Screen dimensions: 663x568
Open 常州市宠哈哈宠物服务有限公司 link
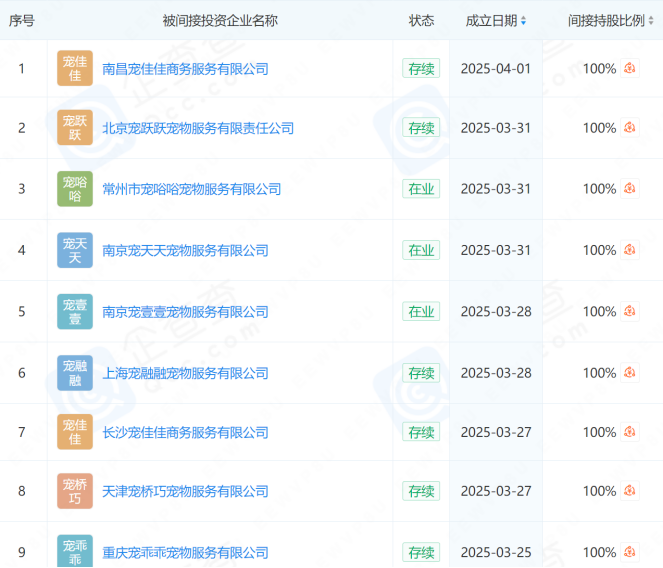coord(192,189)
